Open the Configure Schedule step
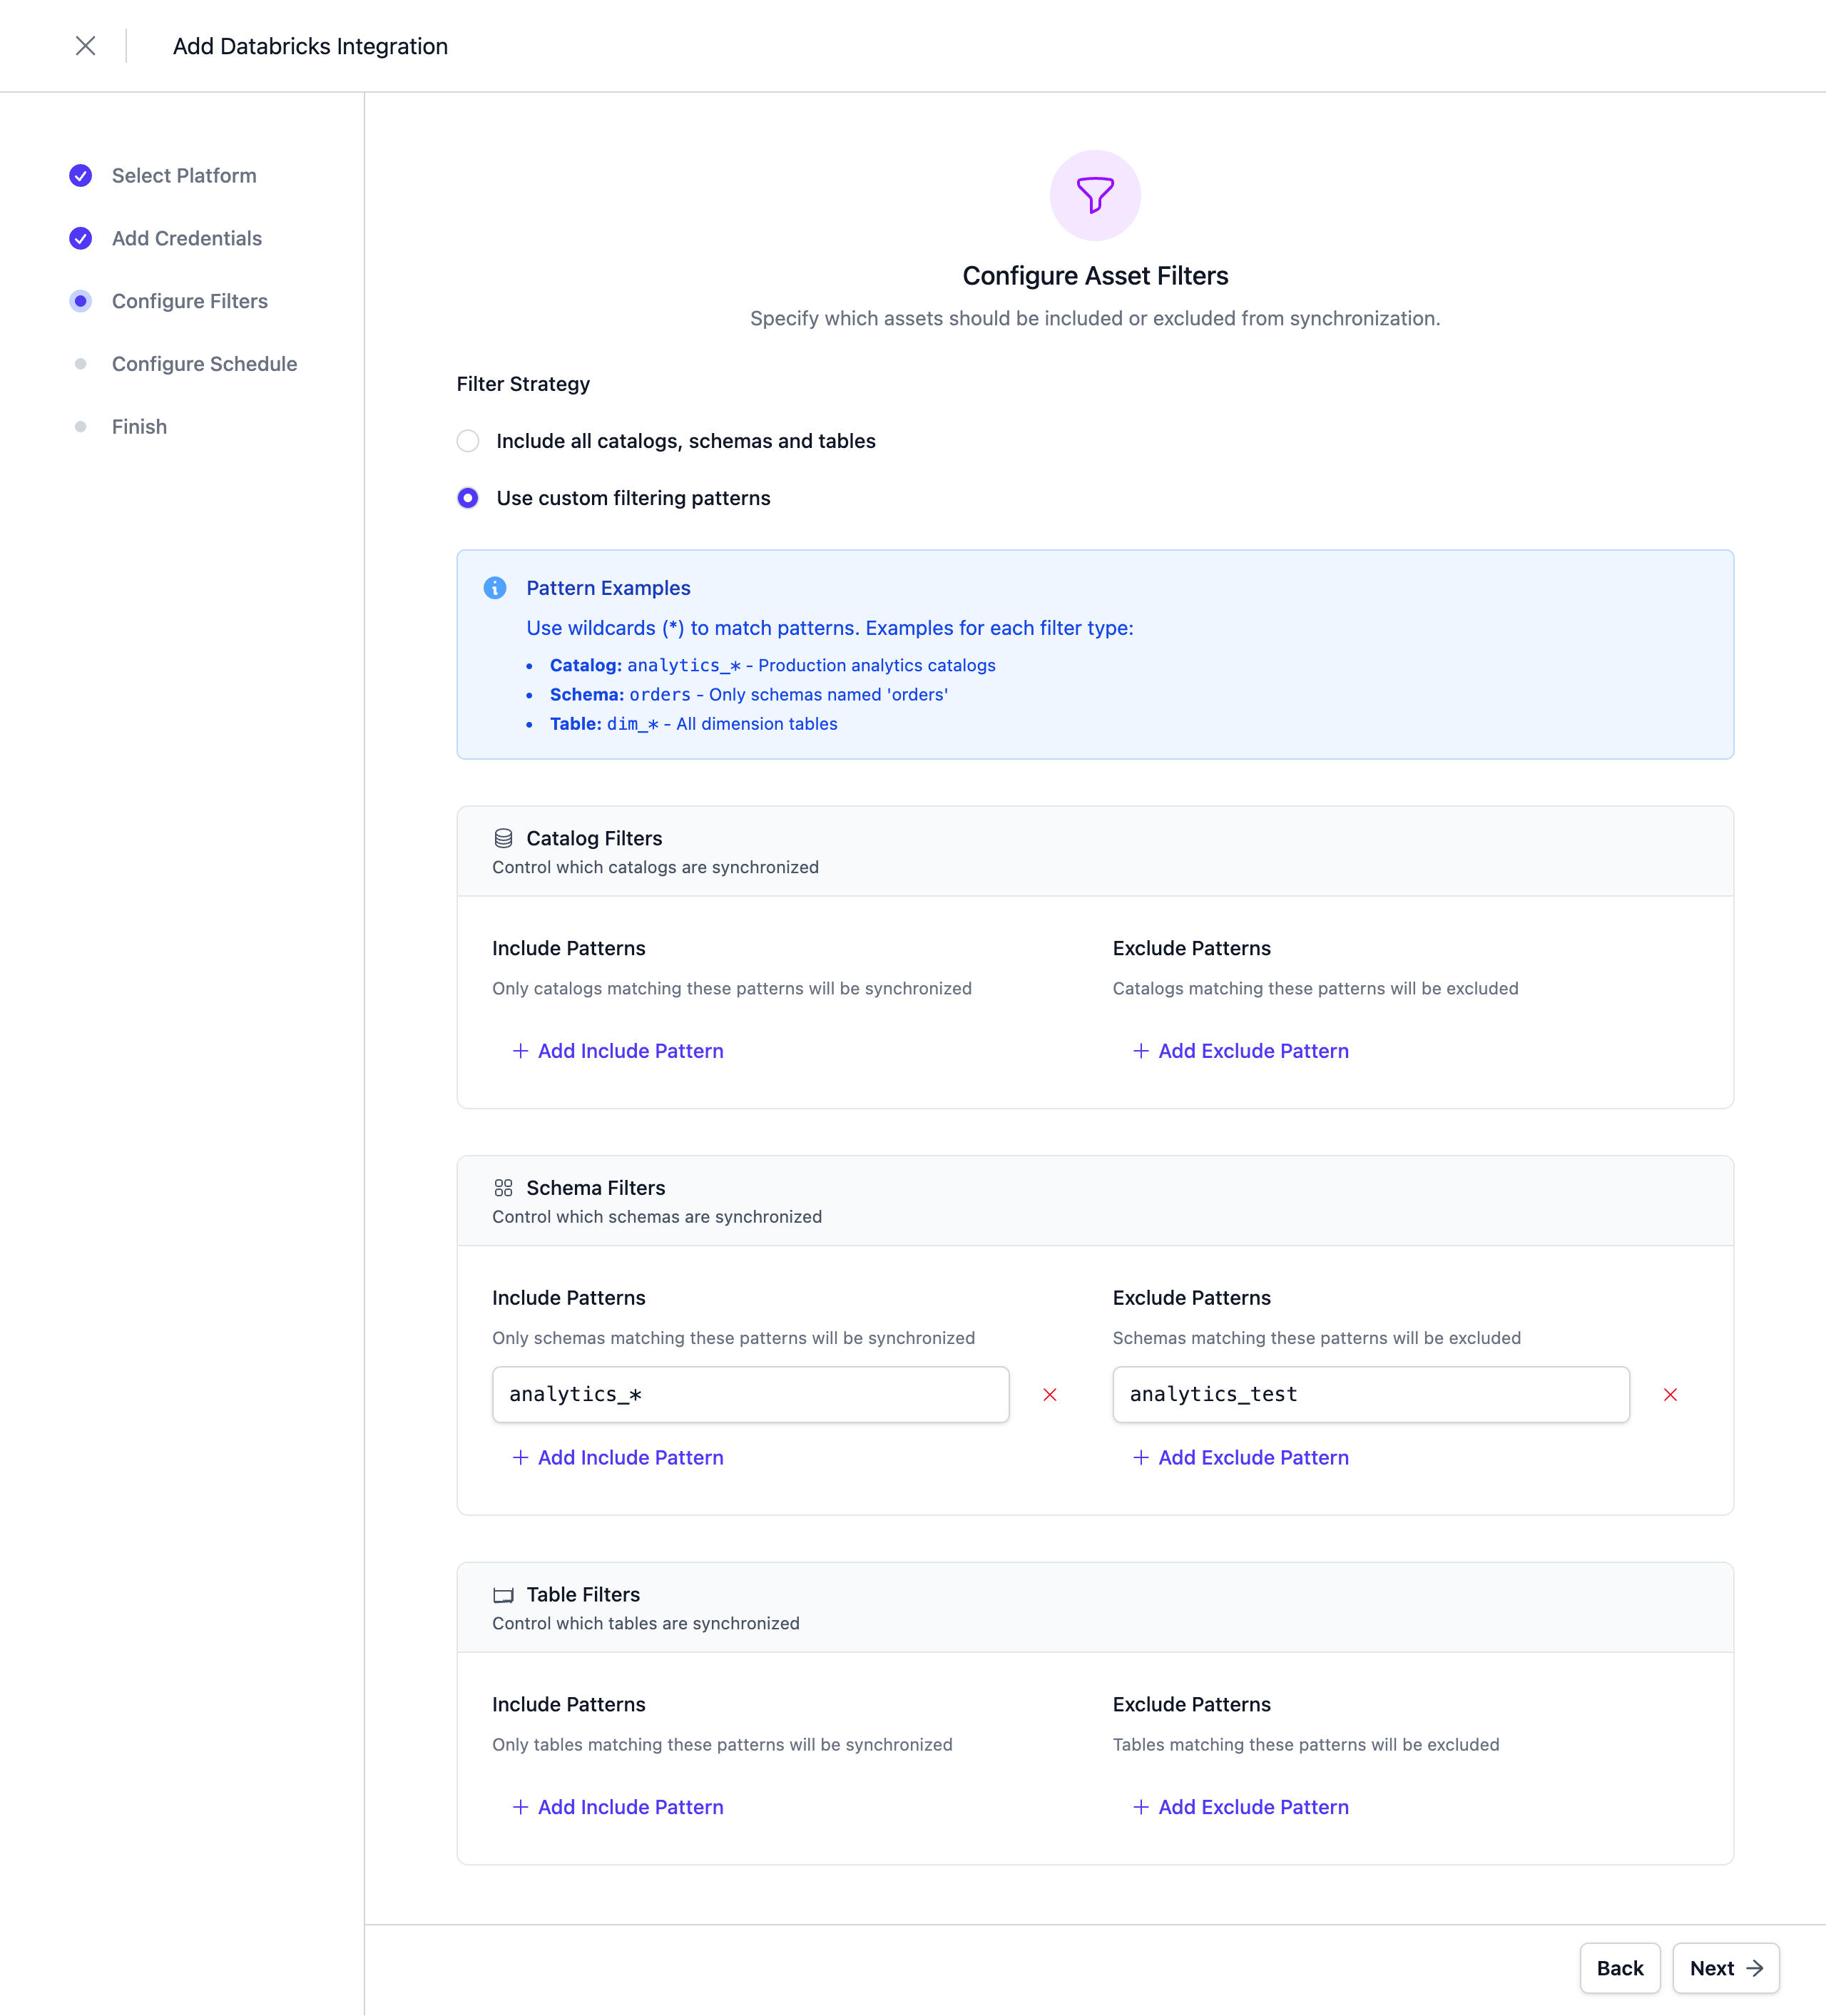The width and height of the screenshot is (1826, 2016). [x=204, y=364]
